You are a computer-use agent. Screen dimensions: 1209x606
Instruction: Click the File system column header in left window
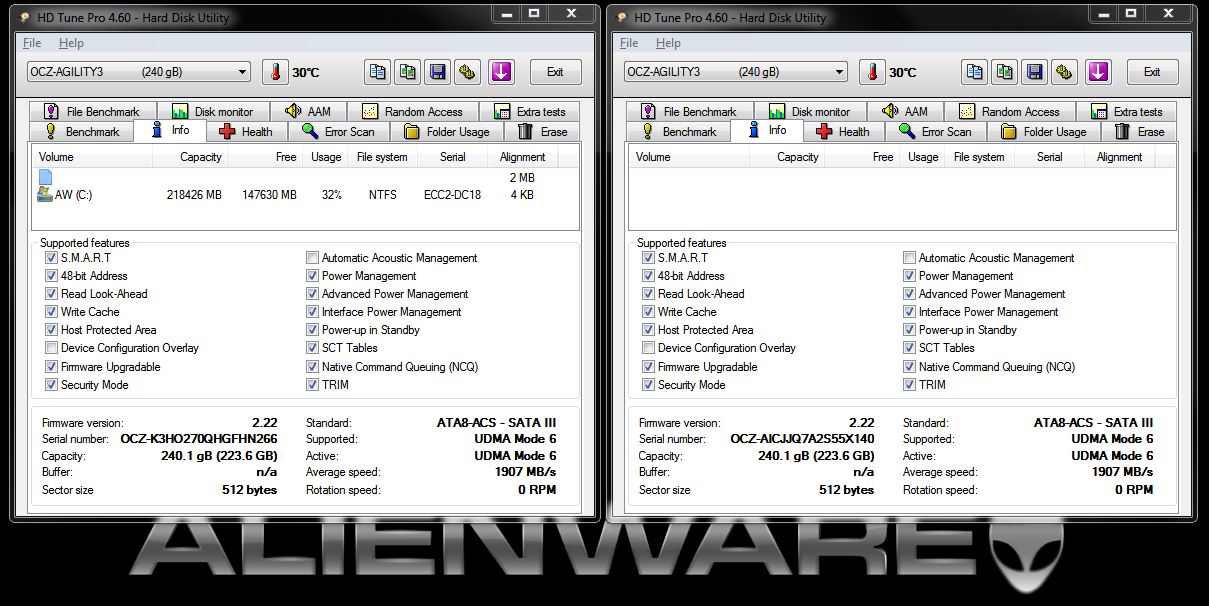[382, 157]
